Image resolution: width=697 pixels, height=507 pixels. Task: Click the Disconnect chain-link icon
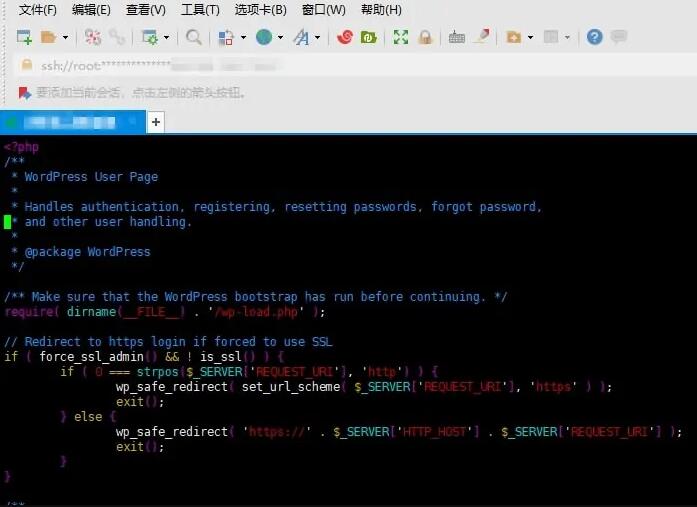pyautogui.click(x=117, y=37)
